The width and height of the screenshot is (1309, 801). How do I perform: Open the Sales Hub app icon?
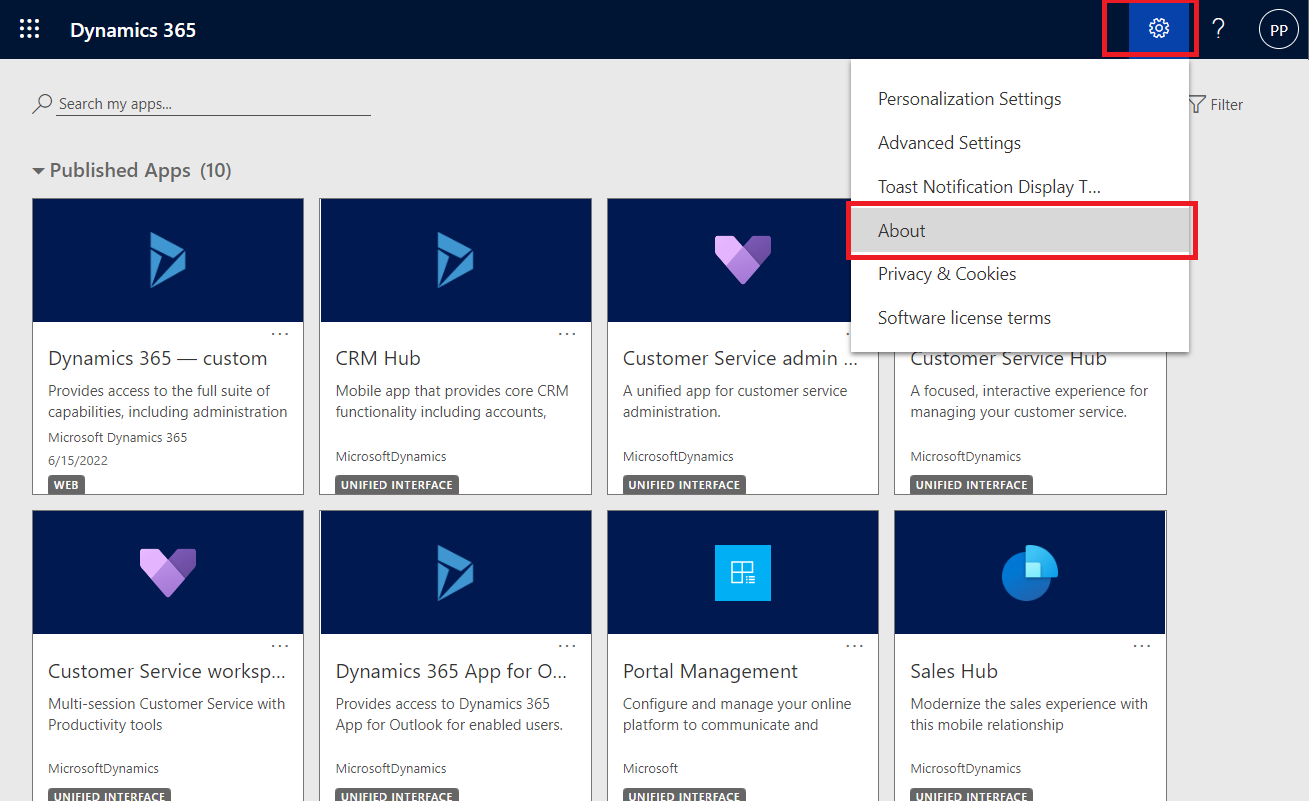tap(1030, 573)
